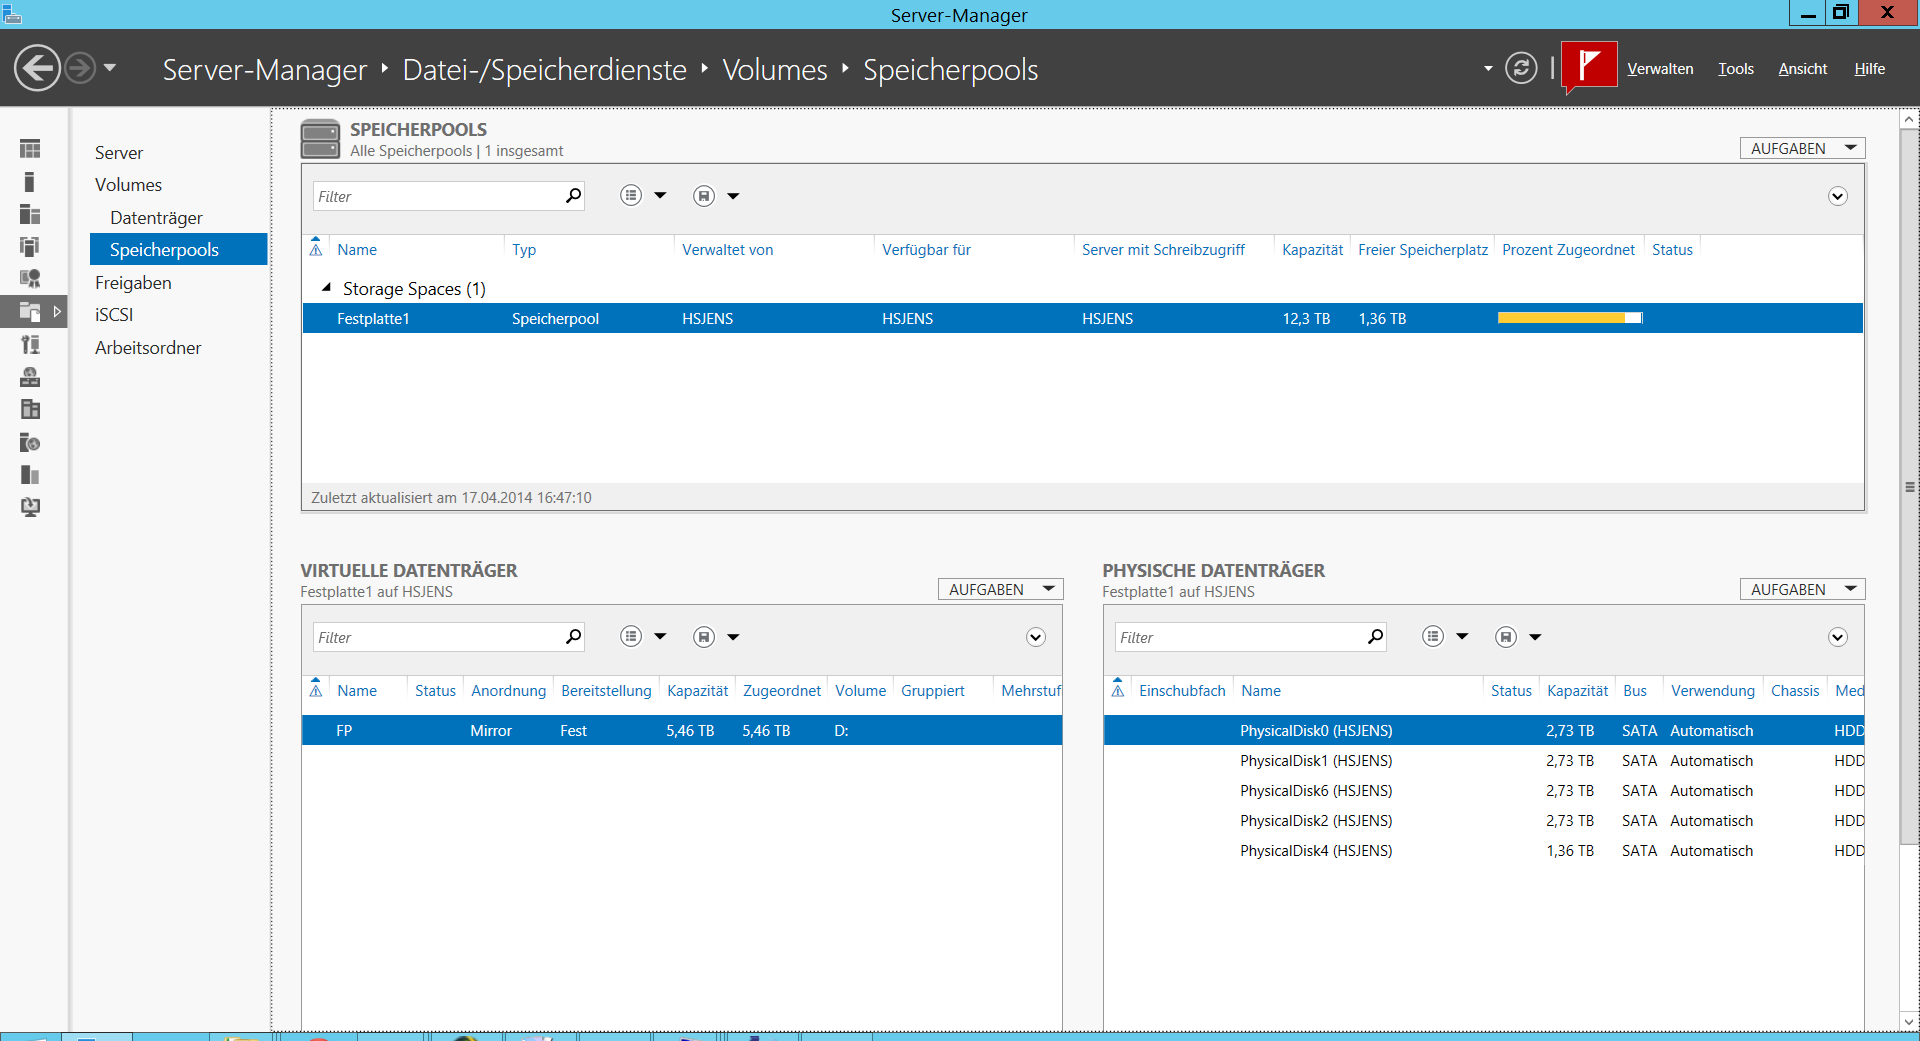Select Server in the navigation list
The width and height of the screenshot is (1920, 1041).
(x=119, y=152)
